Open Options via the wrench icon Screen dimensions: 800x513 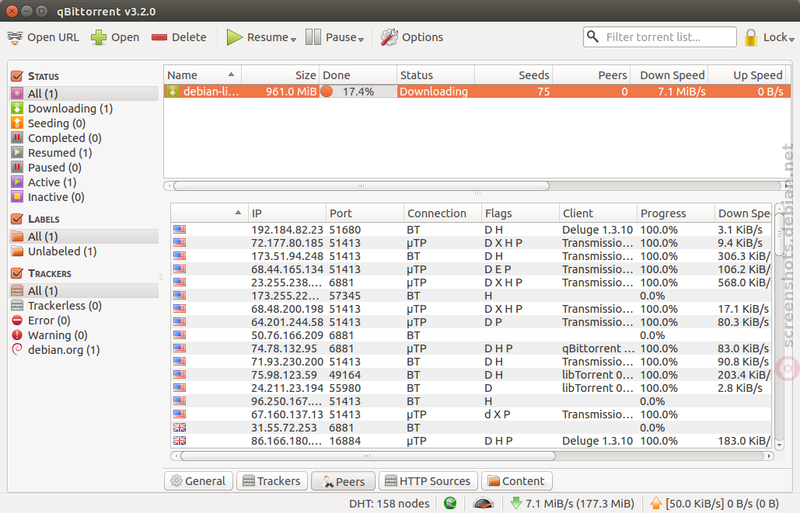[389, 37]
